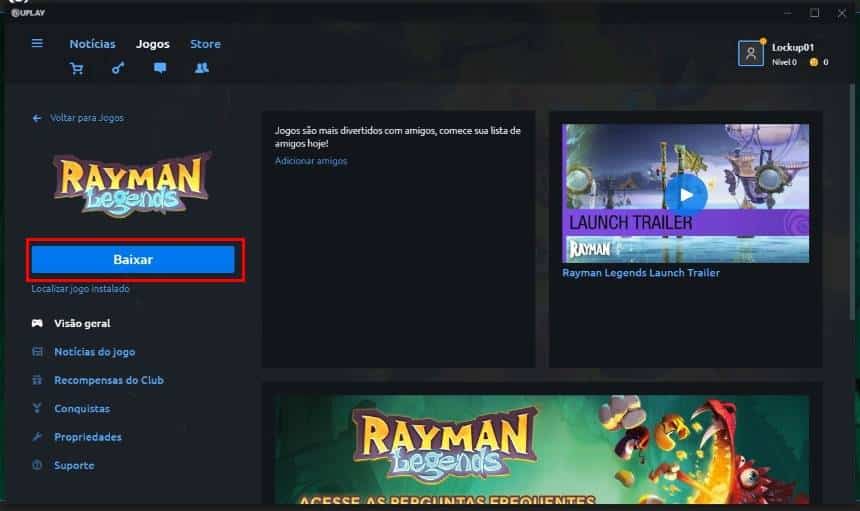The image size is (860, 511).
Task: Click the Nível 0 level text
Action: (784, 63)
